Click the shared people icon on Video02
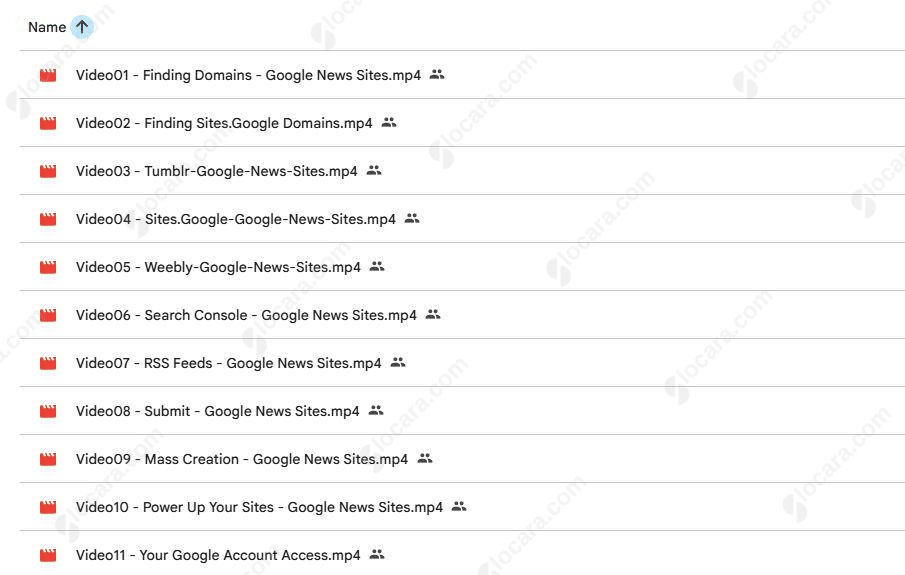This screenshot has width=905, height=575. tap(389, 123)
